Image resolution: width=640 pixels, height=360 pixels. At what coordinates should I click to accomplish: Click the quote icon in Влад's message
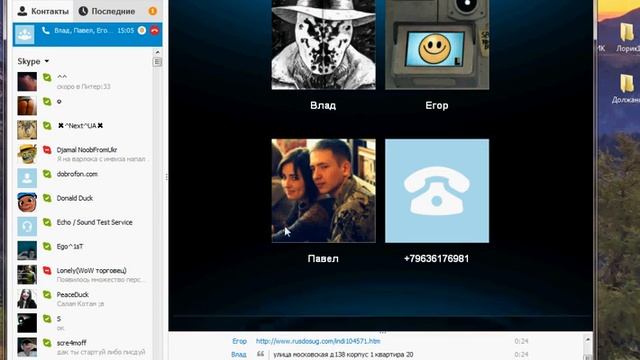(x=260, y=354)
